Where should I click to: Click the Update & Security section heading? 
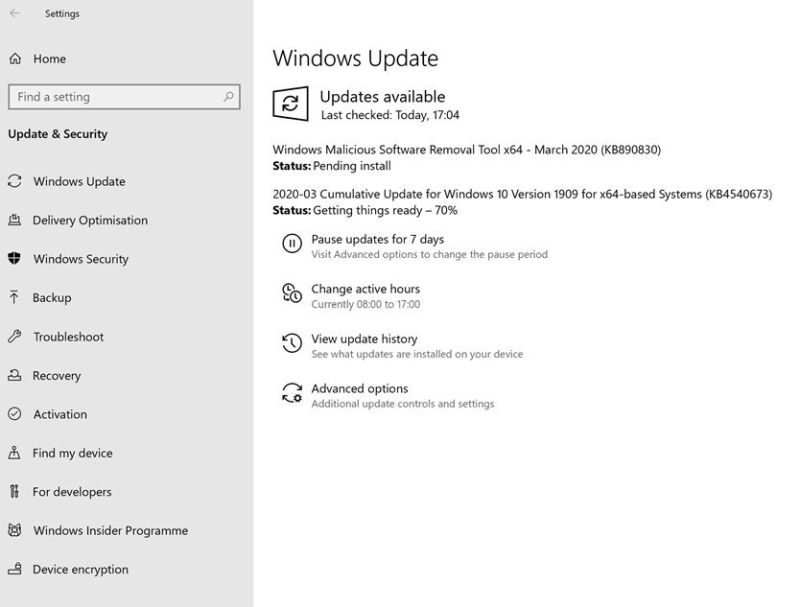click(58, 134)
